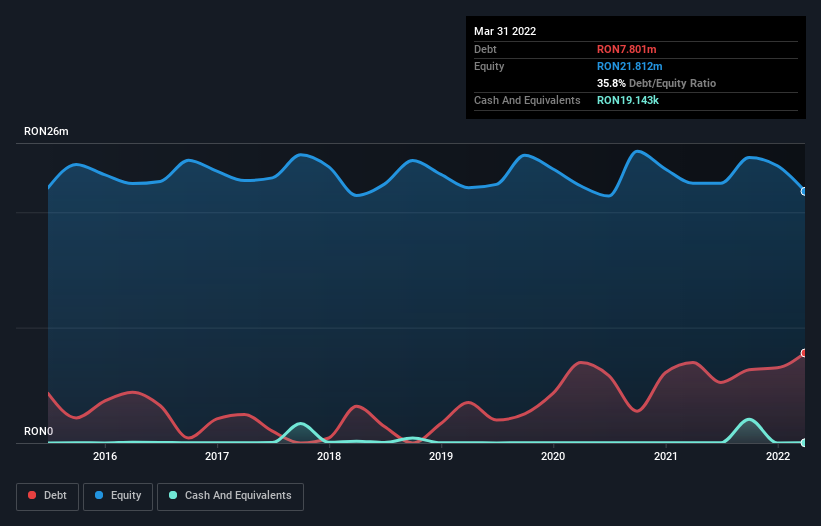This screenshot has width=821, height=526.
Task: Select the 2019 x-axis label
Action: tap(441, 456)
